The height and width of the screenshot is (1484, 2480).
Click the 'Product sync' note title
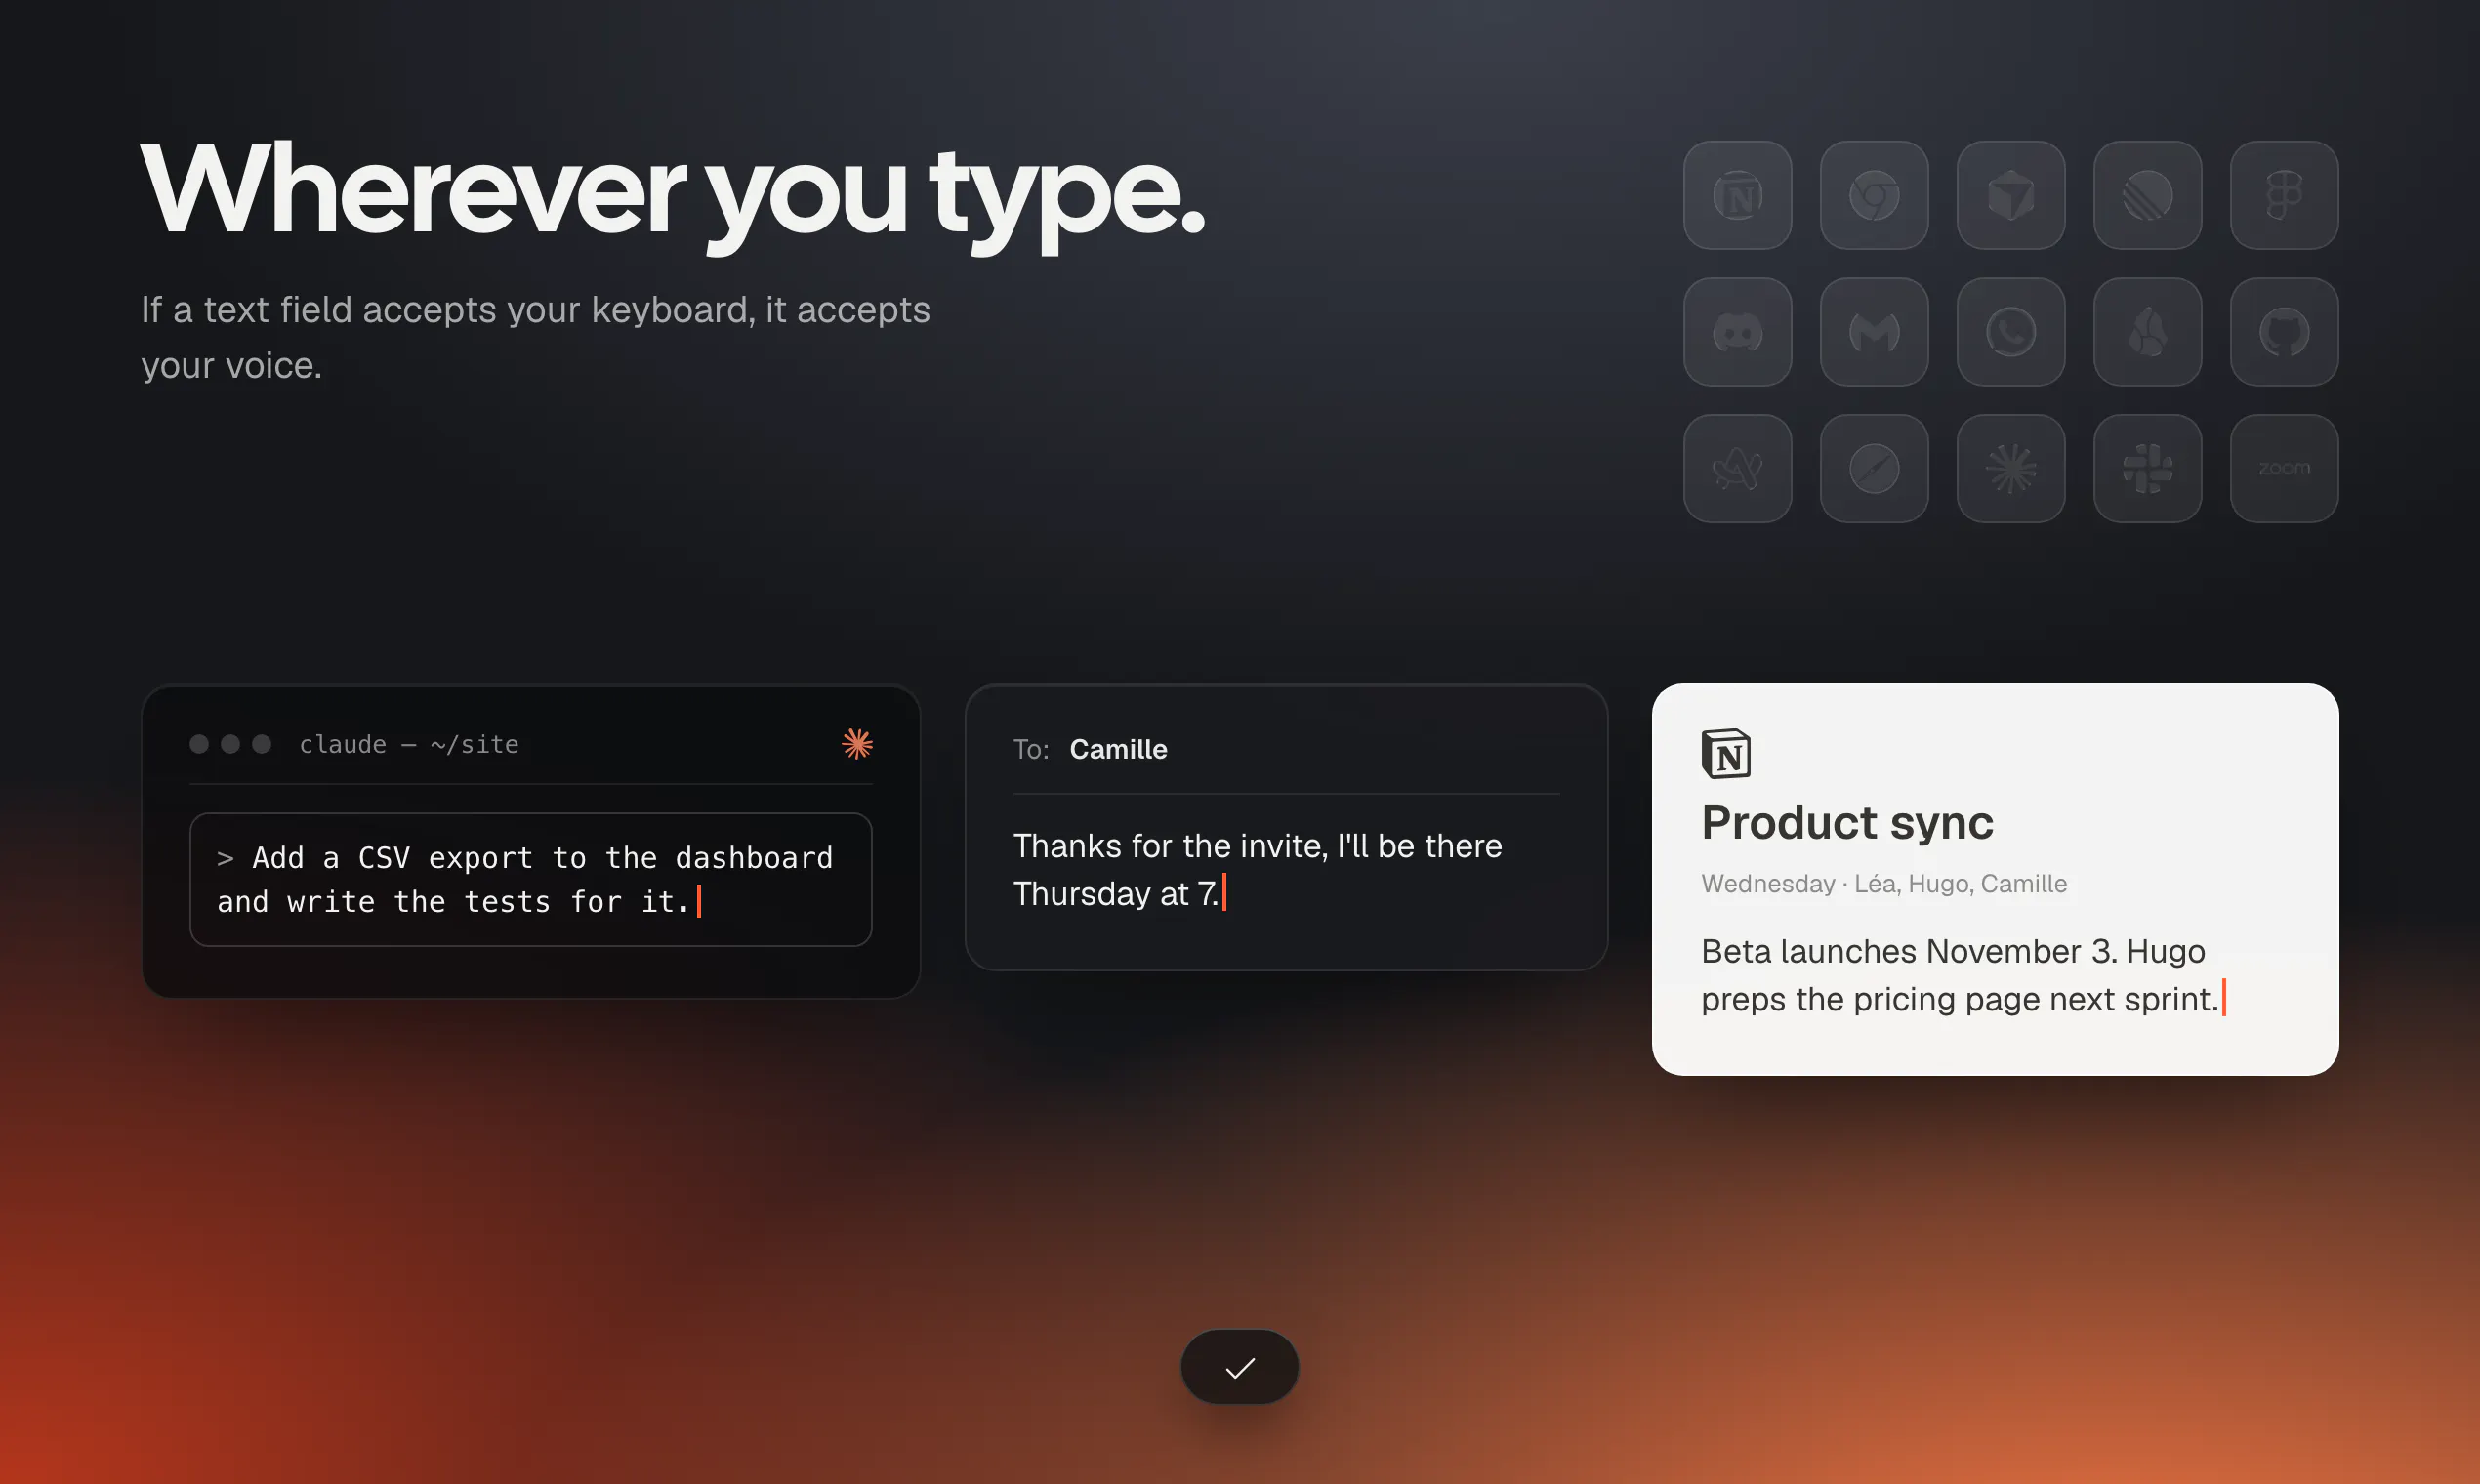pyautogui.click(x=1847, y=823)
